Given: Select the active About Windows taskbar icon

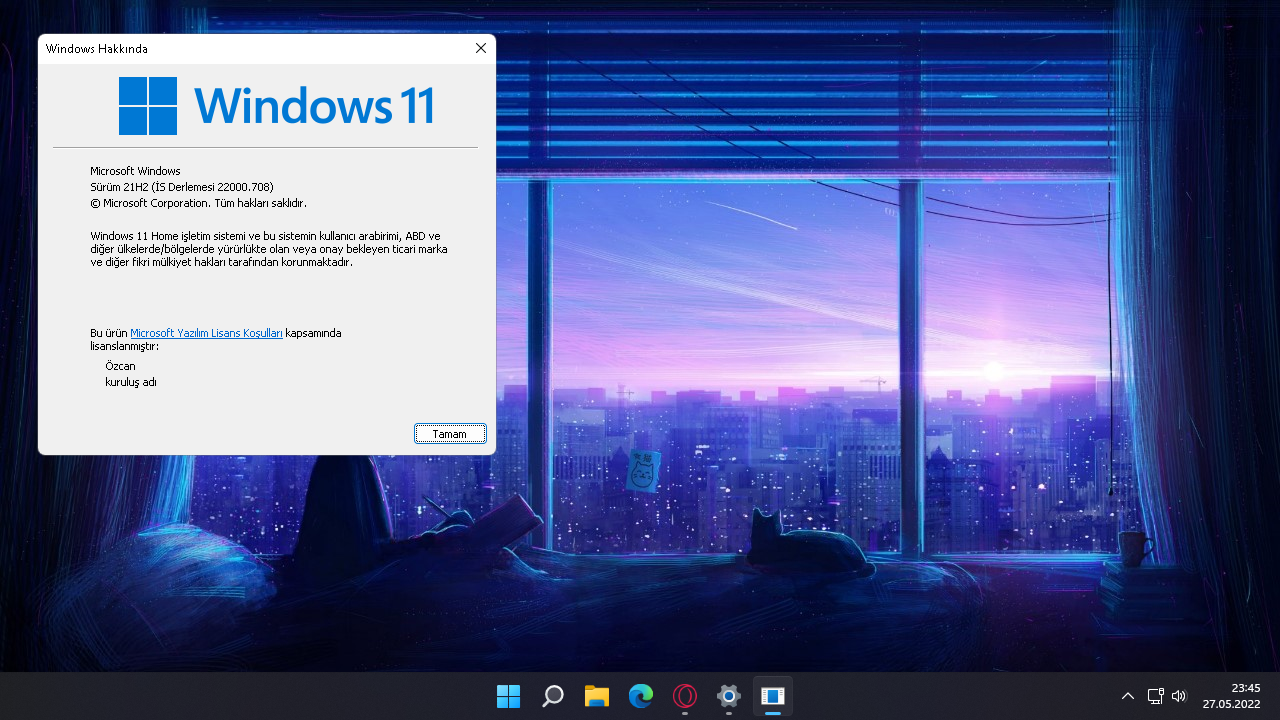Looking at the screenshot, I should pos(772,696).
